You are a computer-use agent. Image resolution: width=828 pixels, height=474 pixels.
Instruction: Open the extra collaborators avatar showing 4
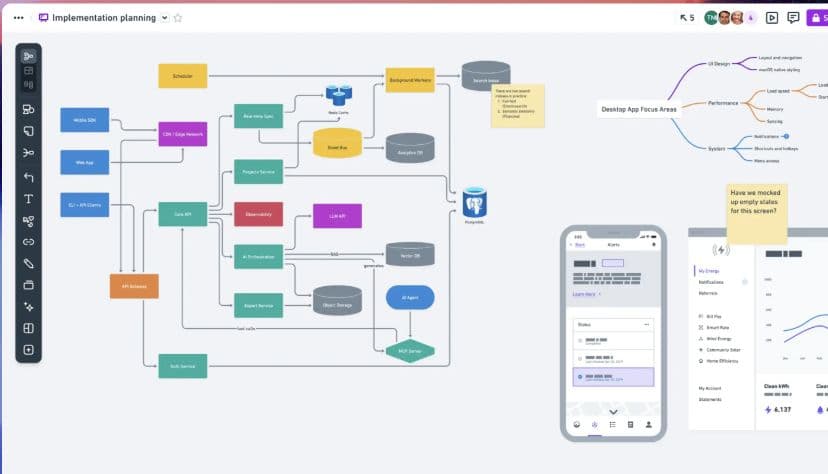point(750,18)
